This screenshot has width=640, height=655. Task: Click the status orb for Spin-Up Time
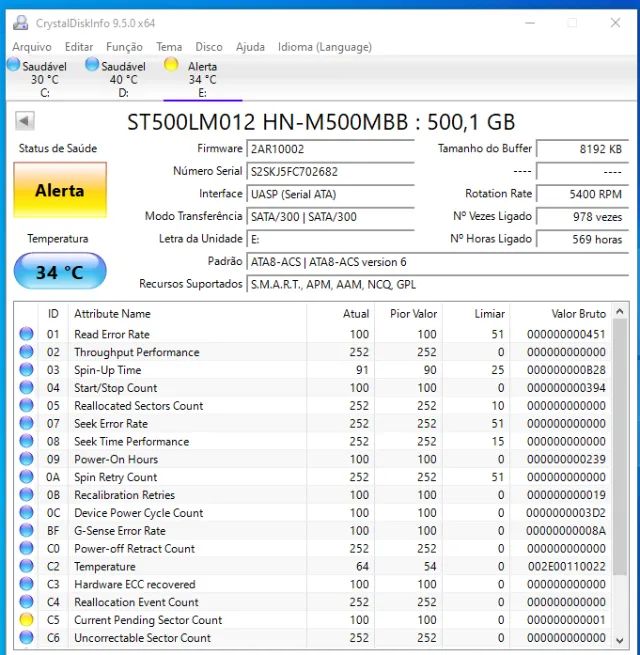pos(26,370)
